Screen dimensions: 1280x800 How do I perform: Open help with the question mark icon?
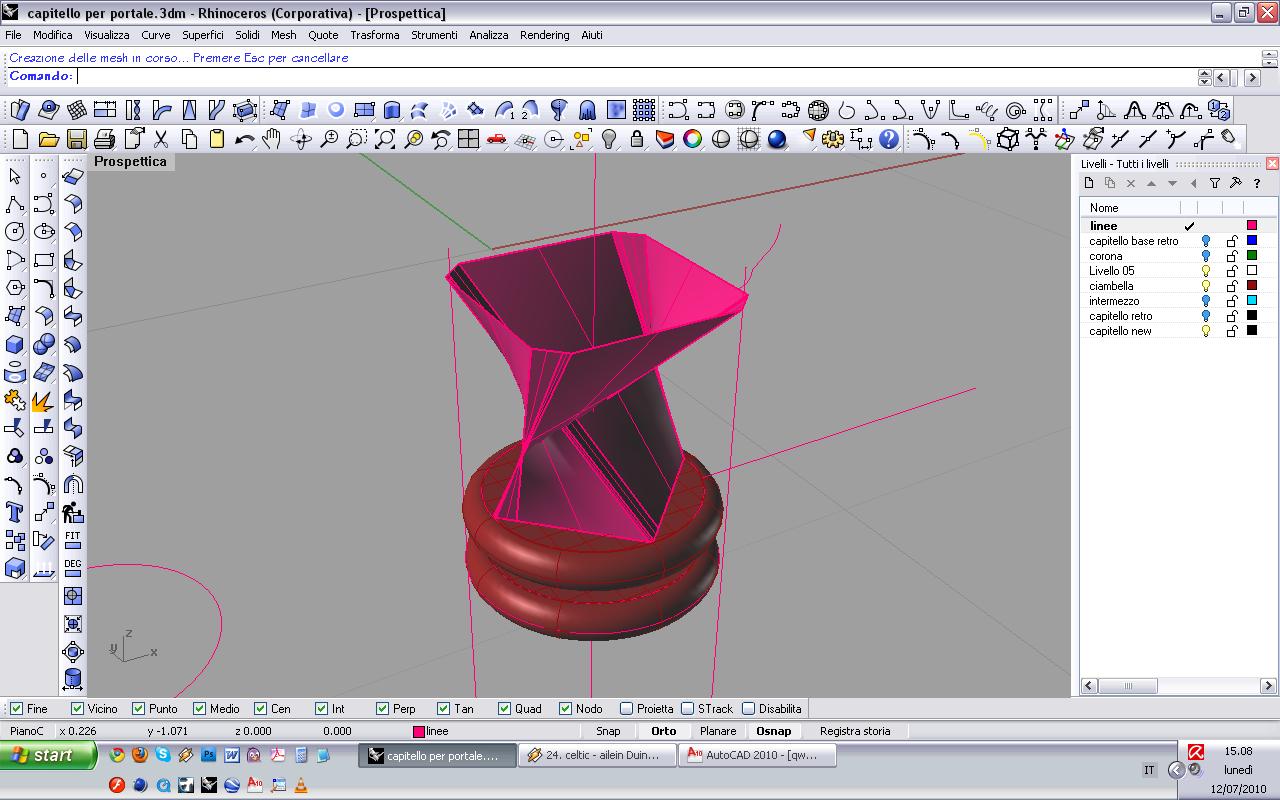[889, 139]
